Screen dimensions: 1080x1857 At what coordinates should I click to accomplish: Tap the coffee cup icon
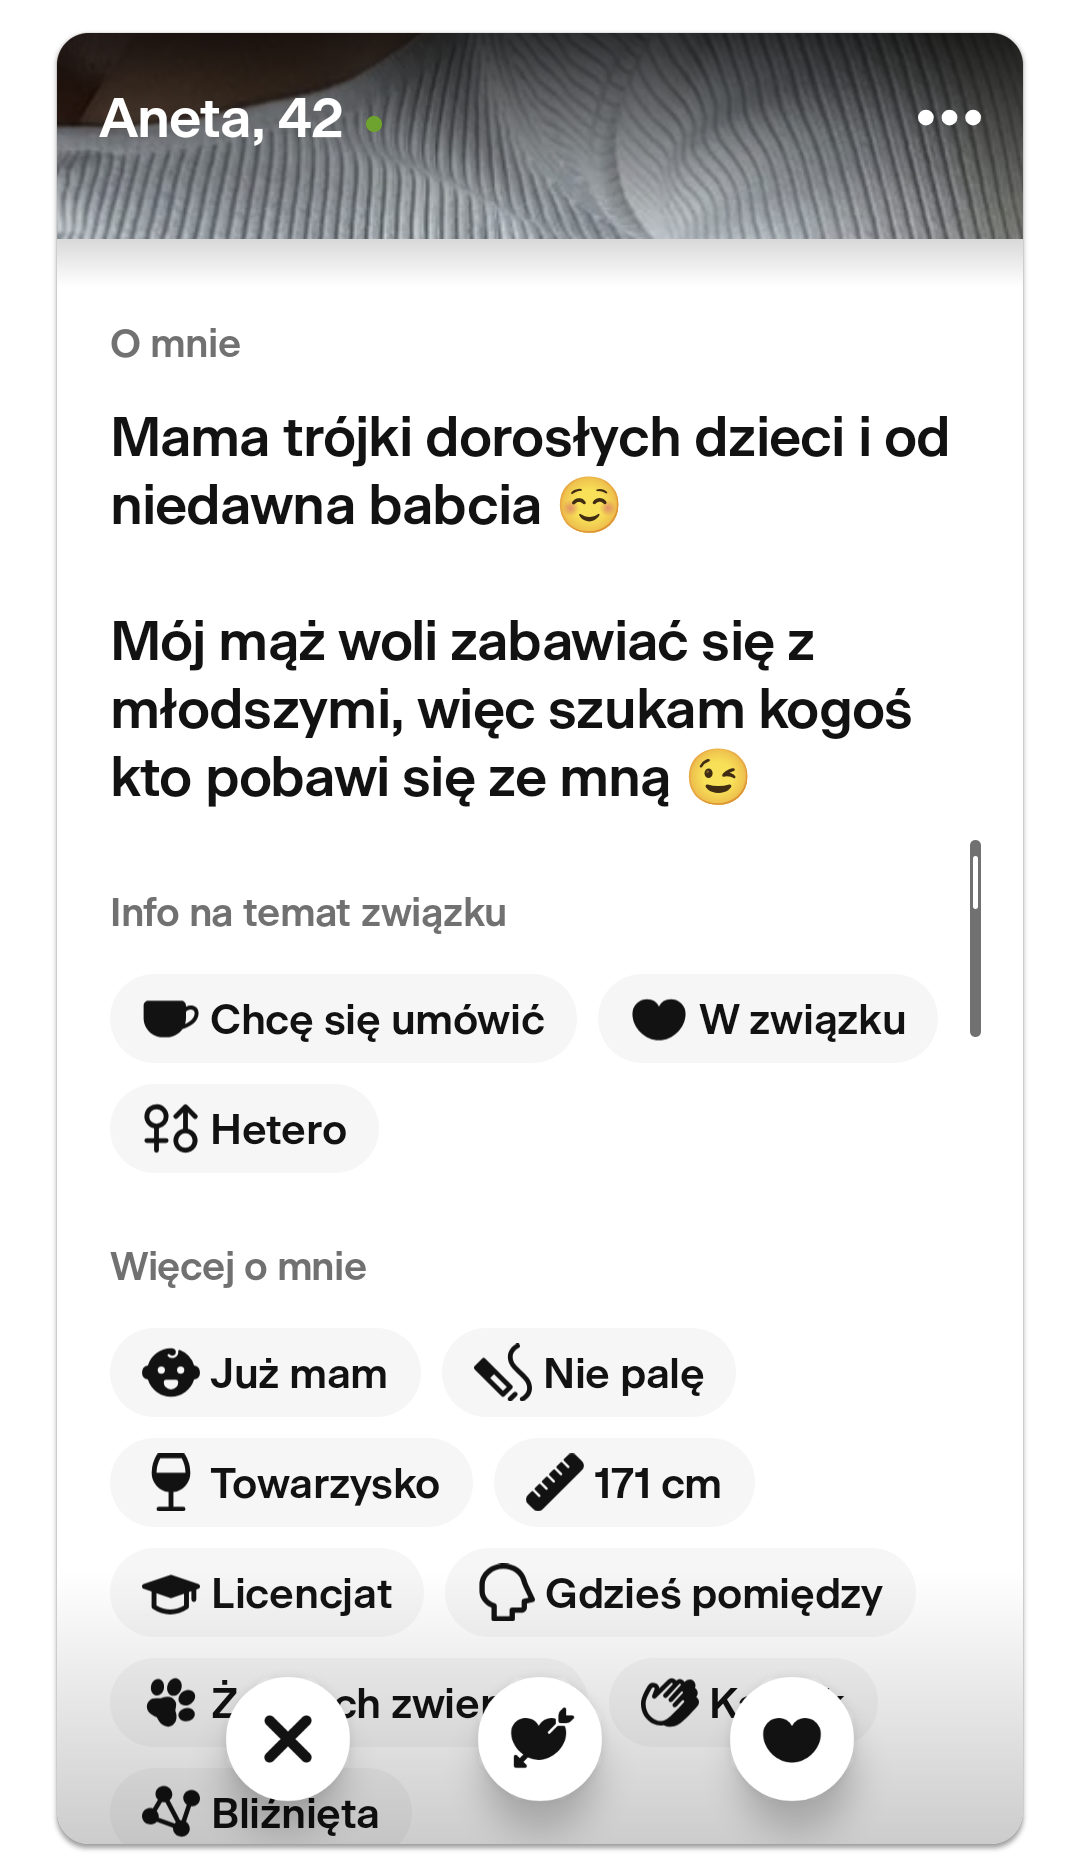169,1019
